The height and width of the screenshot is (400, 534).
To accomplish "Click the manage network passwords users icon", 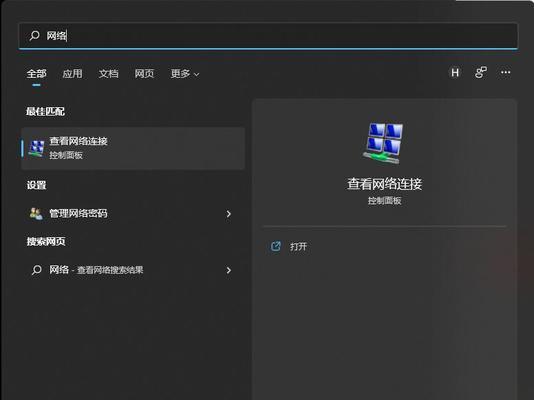I will pyautogui.click(x=36, y=214).
